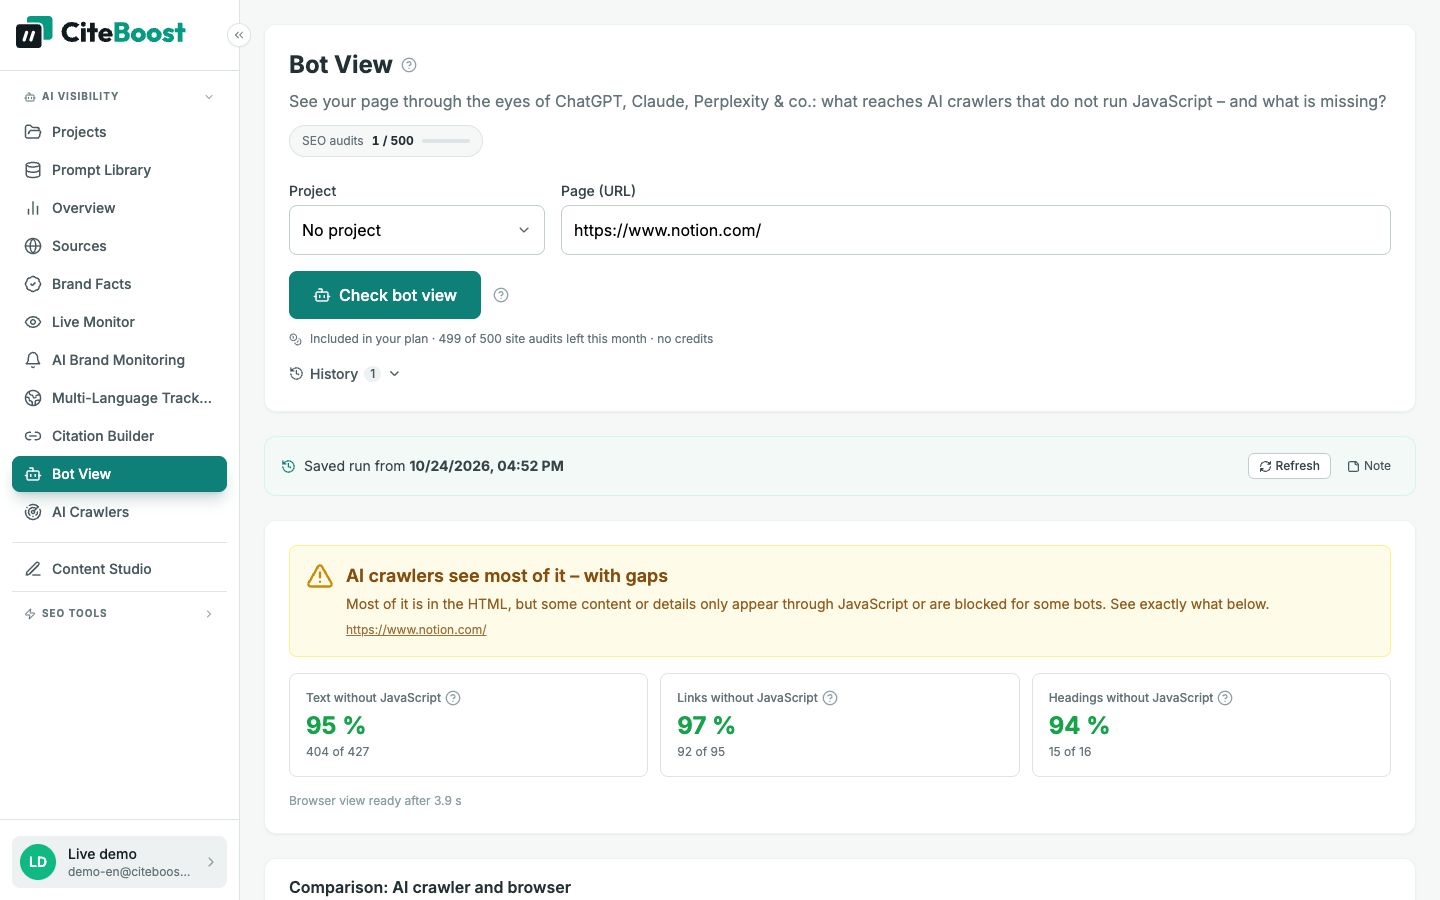Click the info icon for Links without JavaScript
The image size is (1440, 900).
tap(830, 698)
